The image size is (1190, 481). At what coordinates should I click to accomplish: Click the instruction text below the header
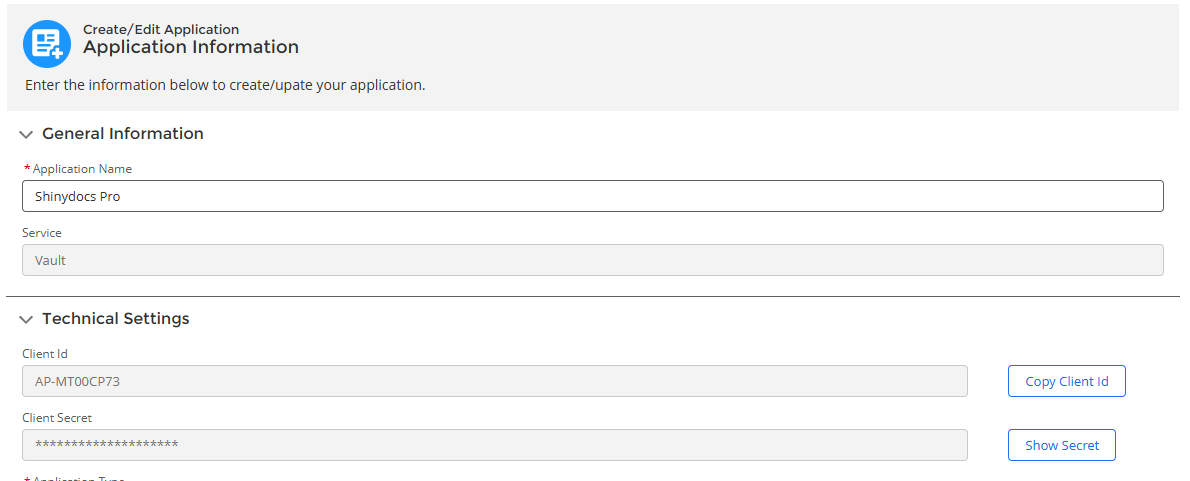pyautogui.click(x=225, y=85)
